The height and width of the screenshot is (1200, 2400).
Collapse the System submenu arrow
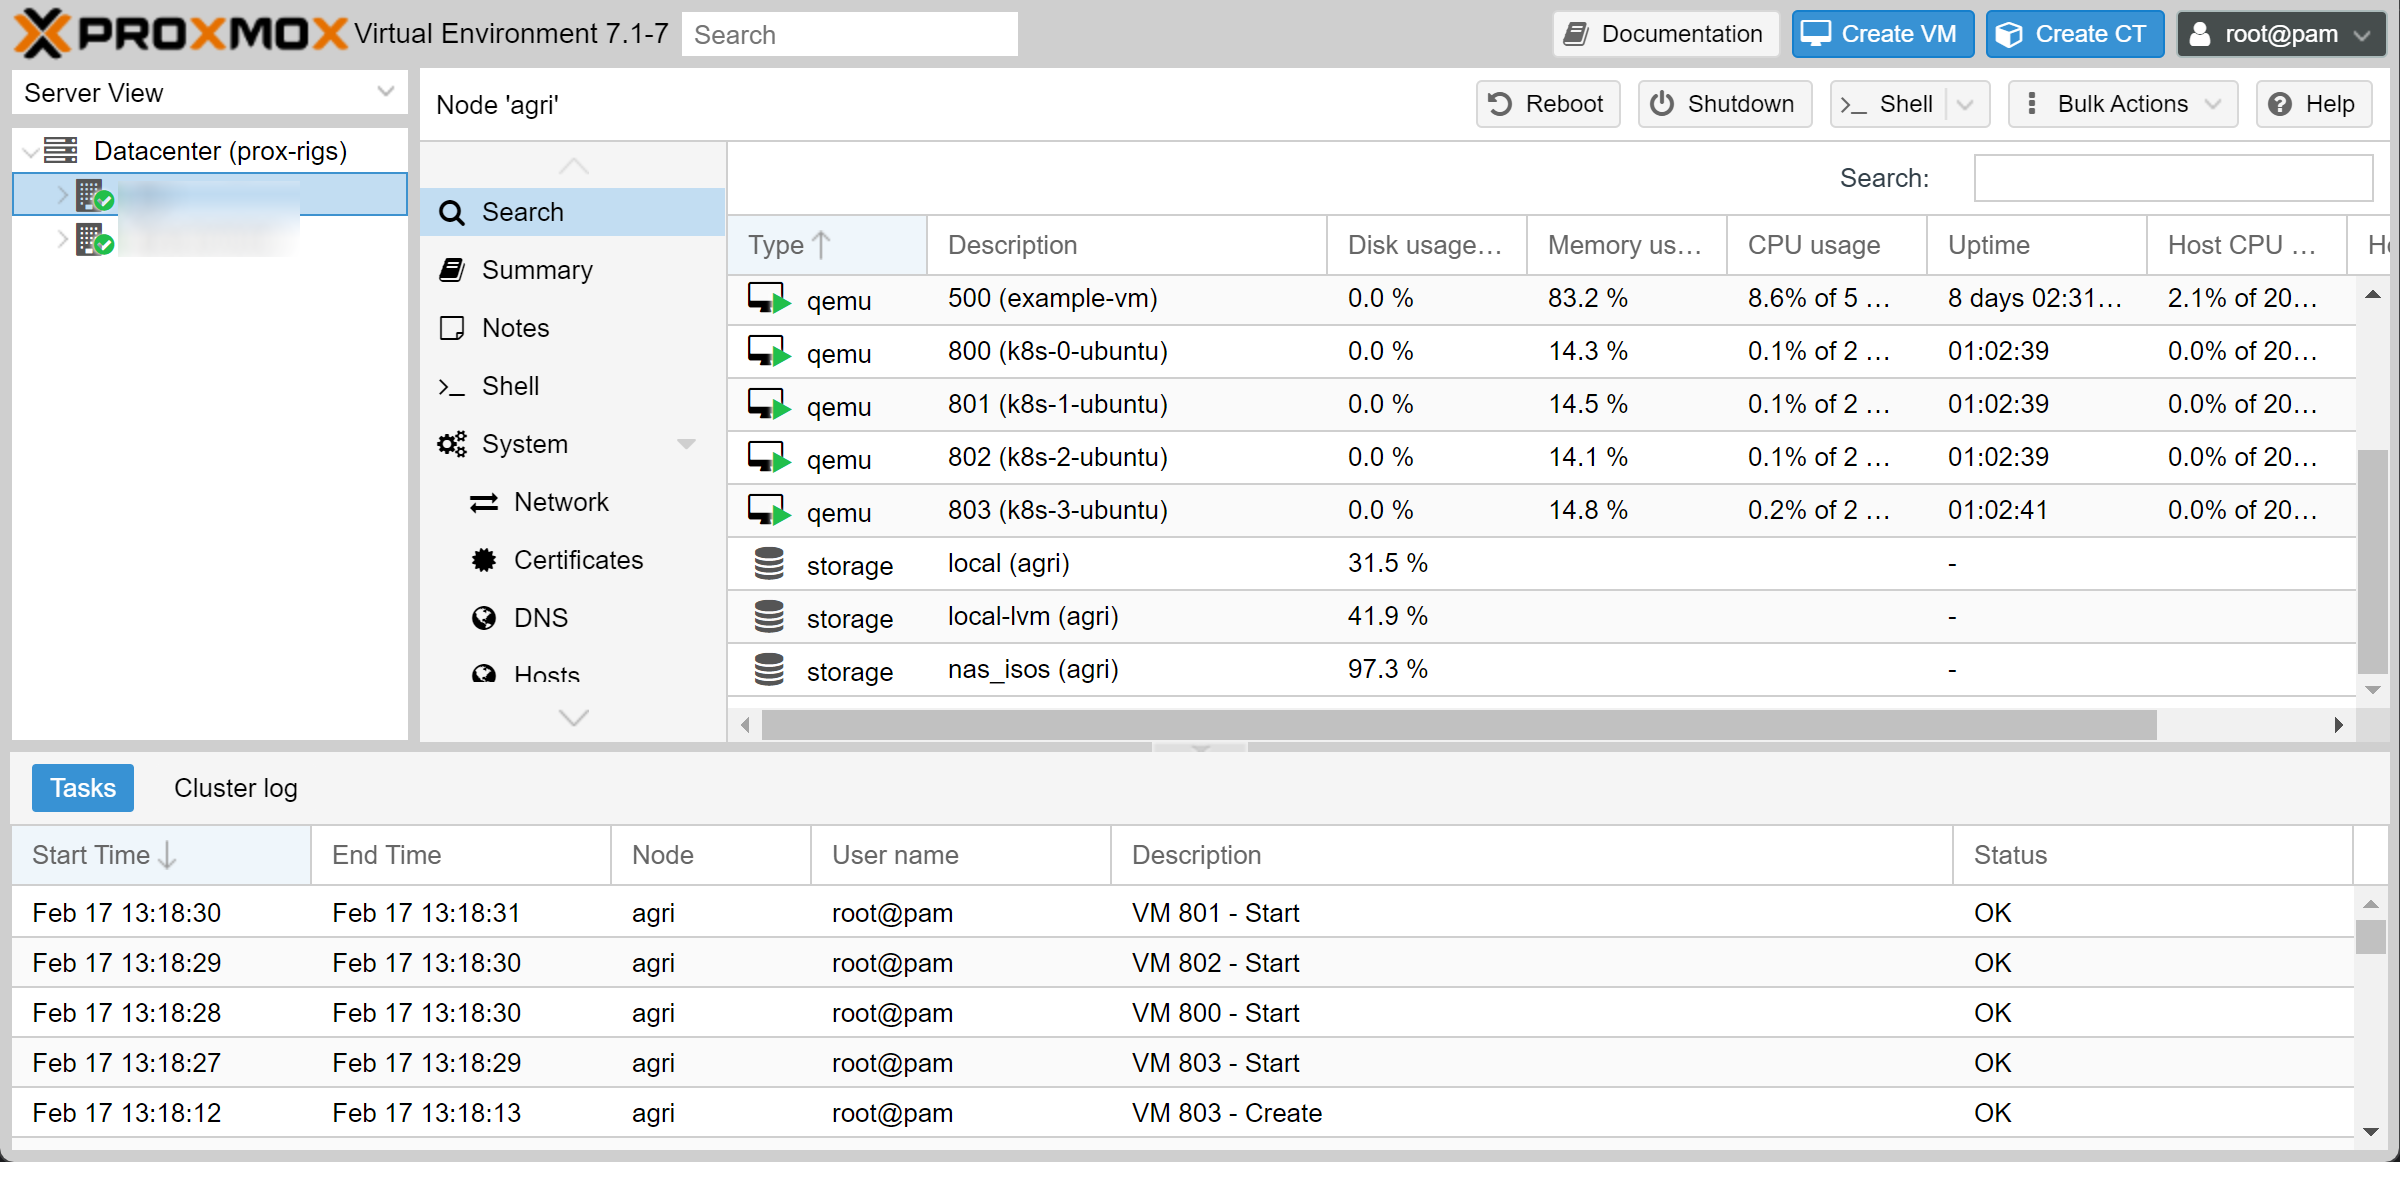point(686,444)
